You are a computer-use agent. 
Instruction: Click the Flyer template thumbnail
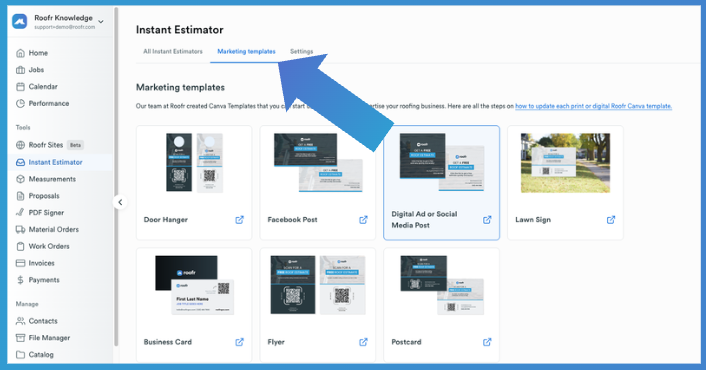pos(318,285)
